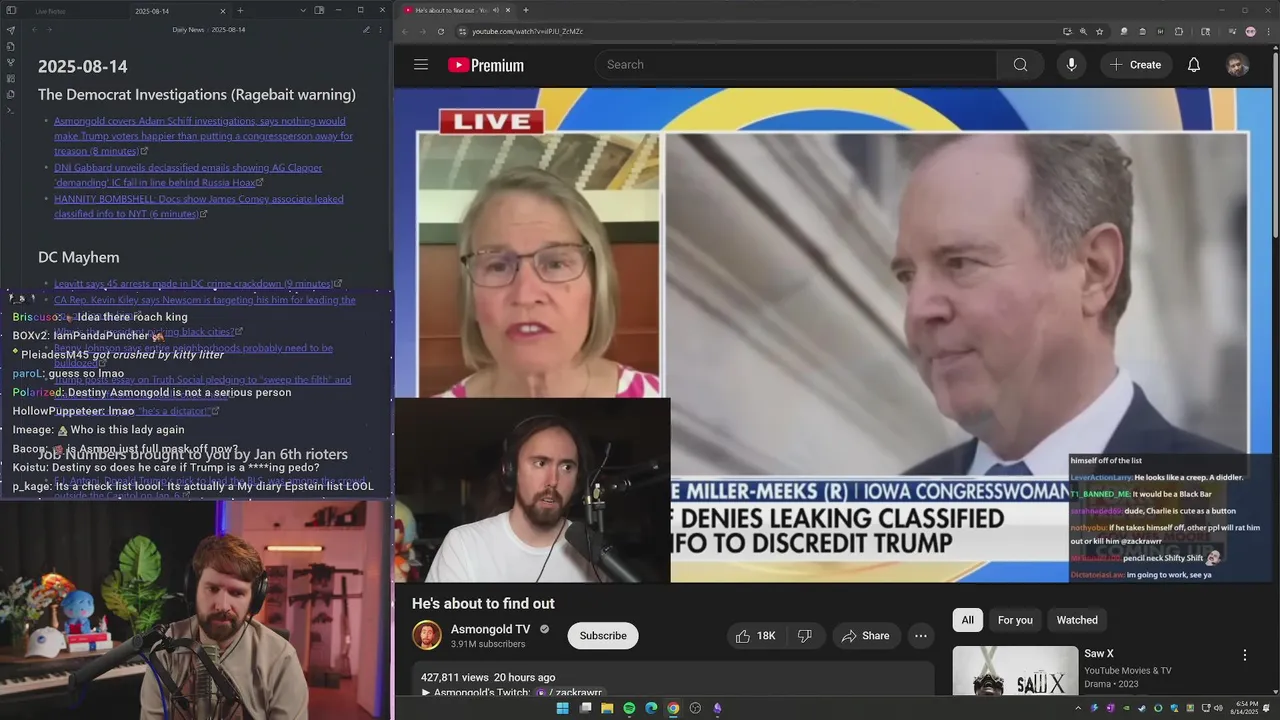
Task: Open YouTube notifications bell
Action: 1194,65
